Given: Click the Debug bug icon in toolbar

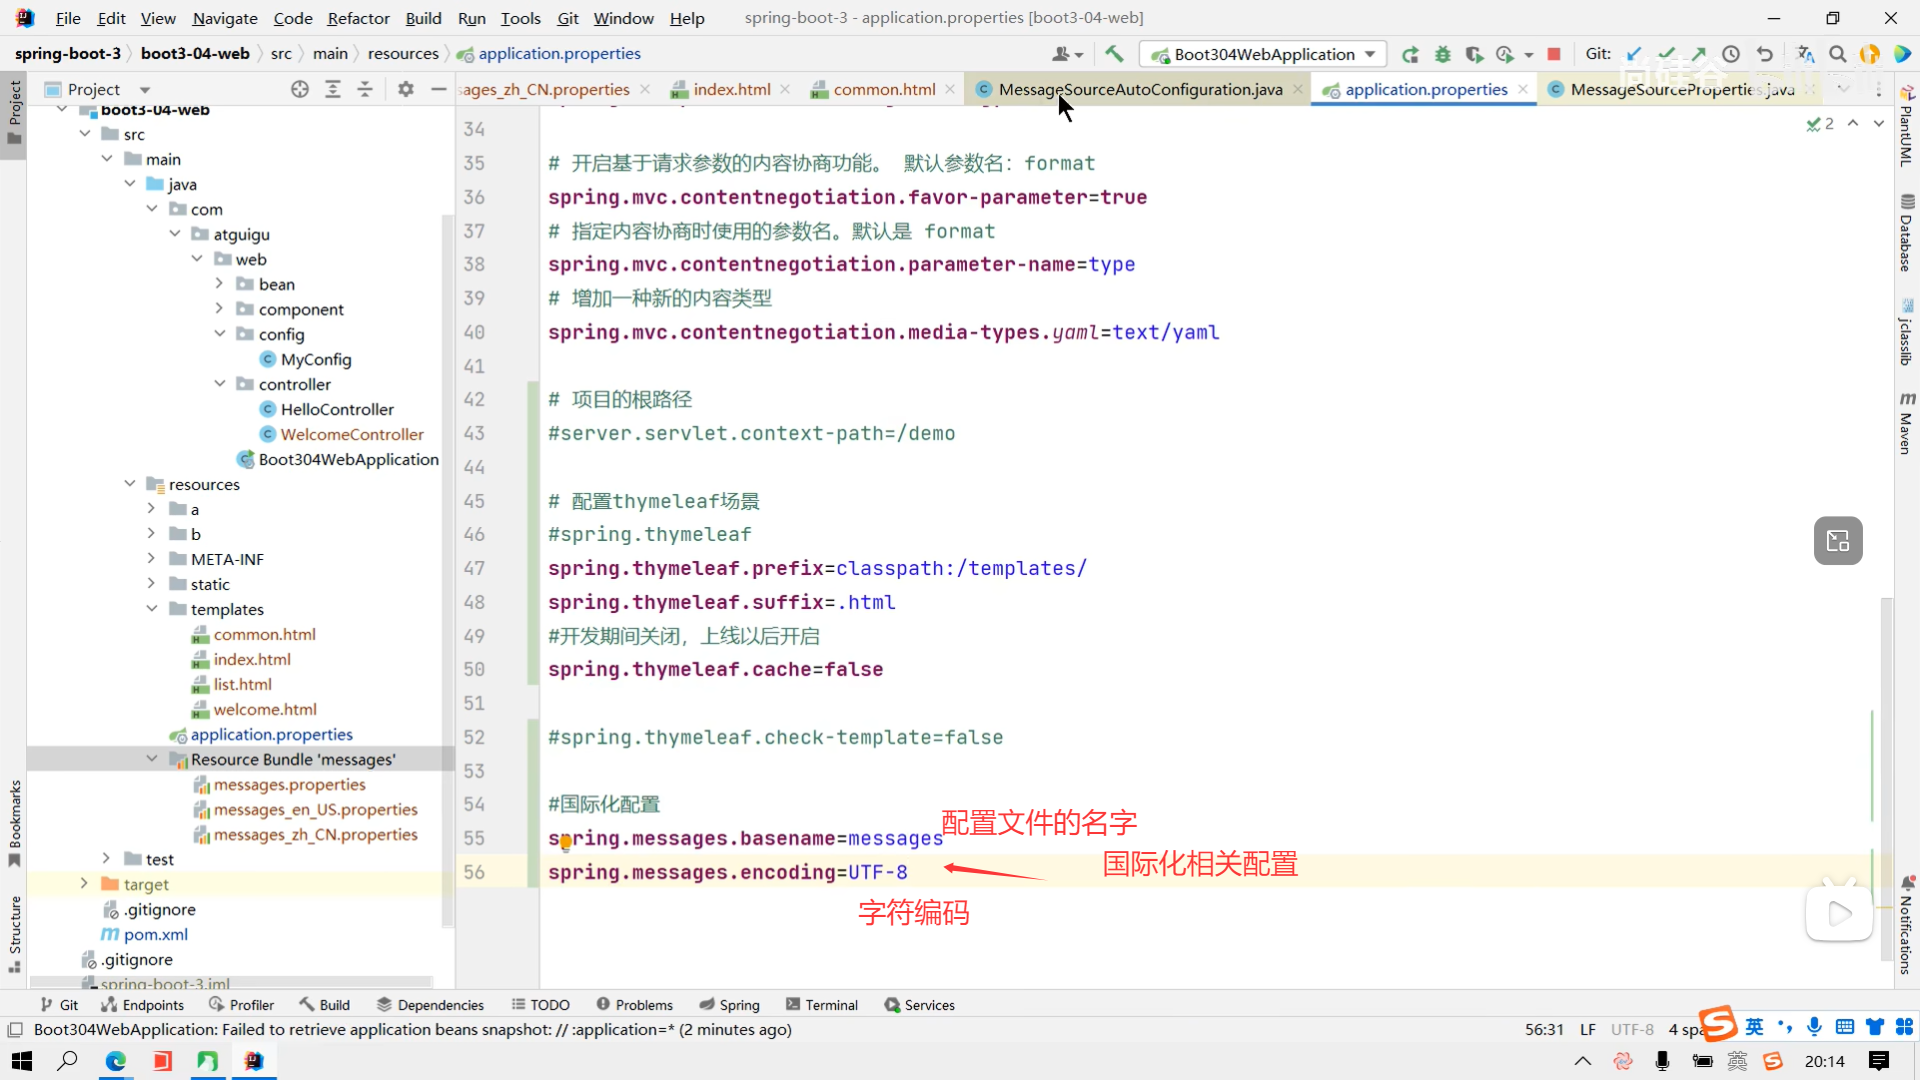Looking at the screenshot, I should pos(1442,54).
